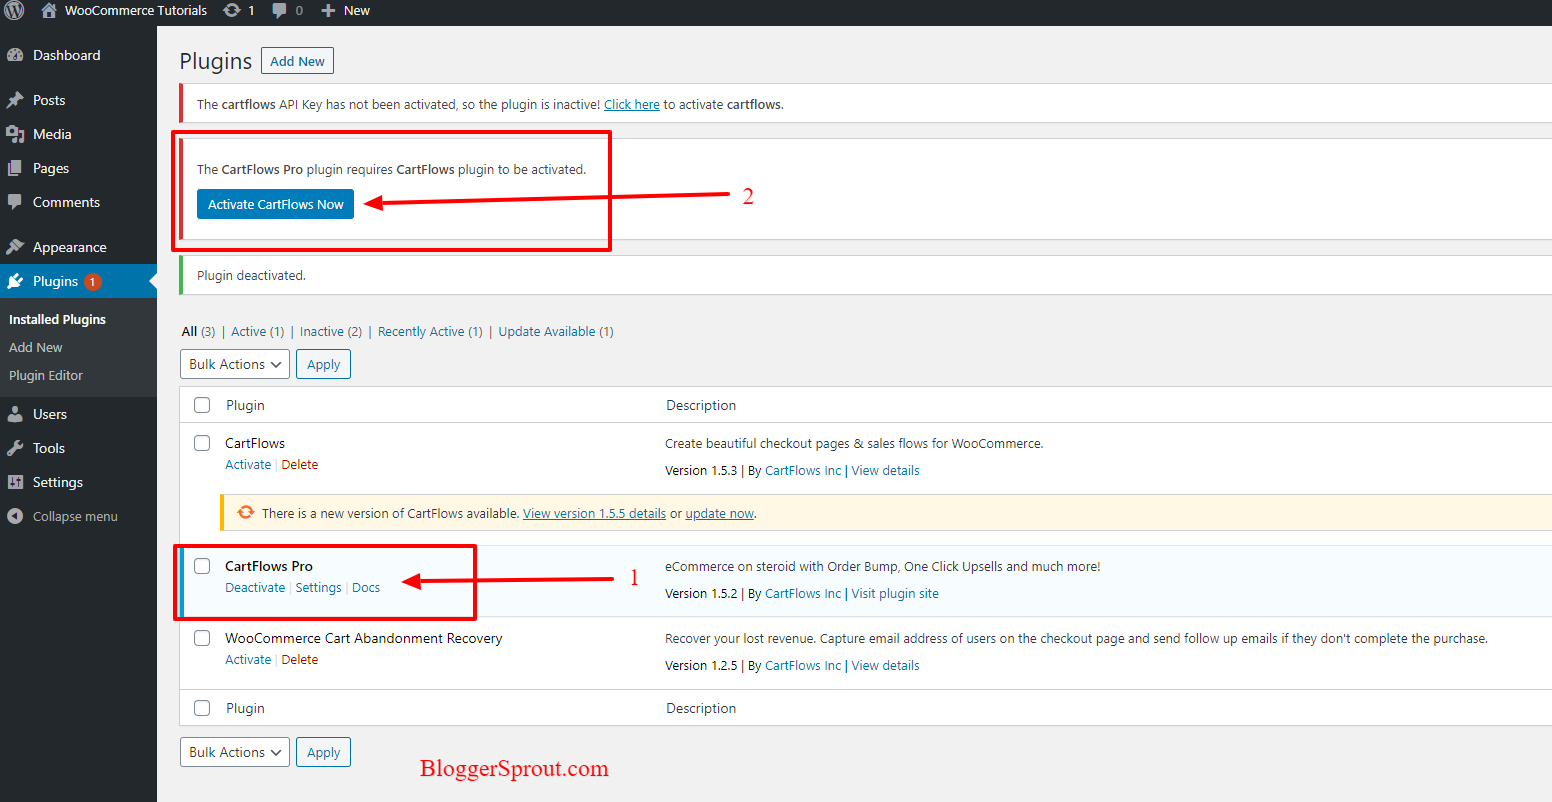Click the updates refresh icon in admin bar
Screen dimensions: 1552x802
tap(231, 10)
